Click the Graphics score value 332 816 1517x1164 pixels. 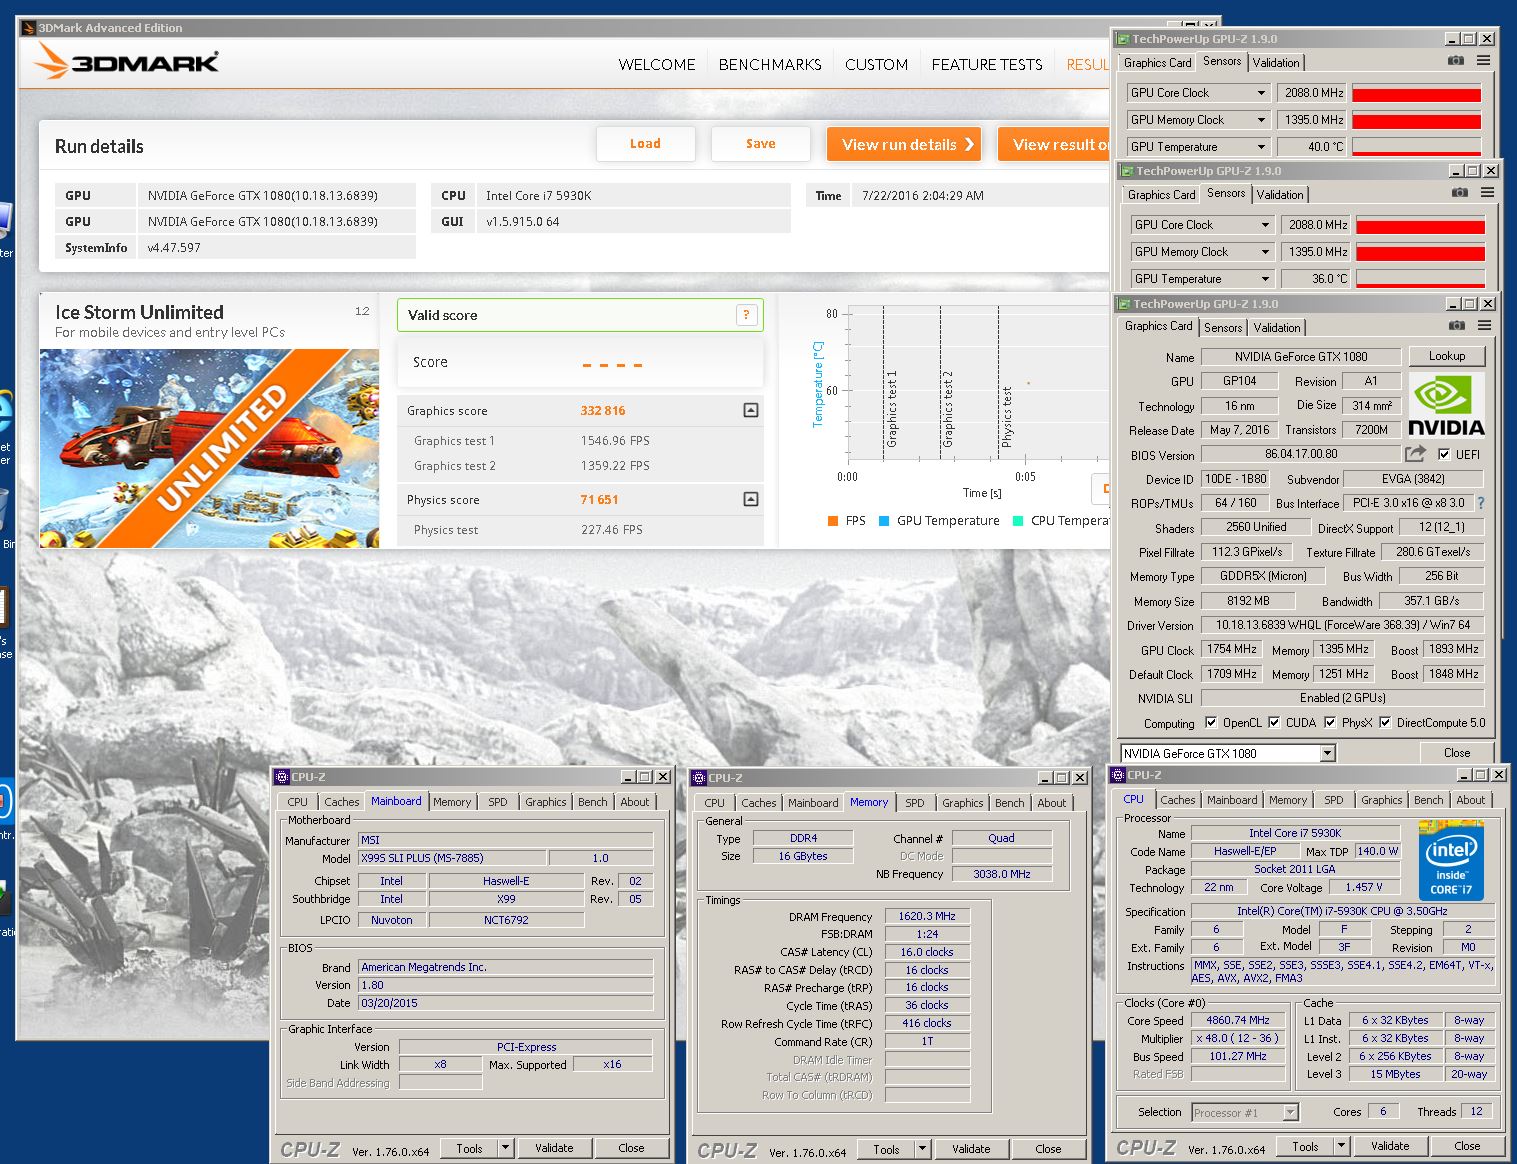tap(603, 410)
